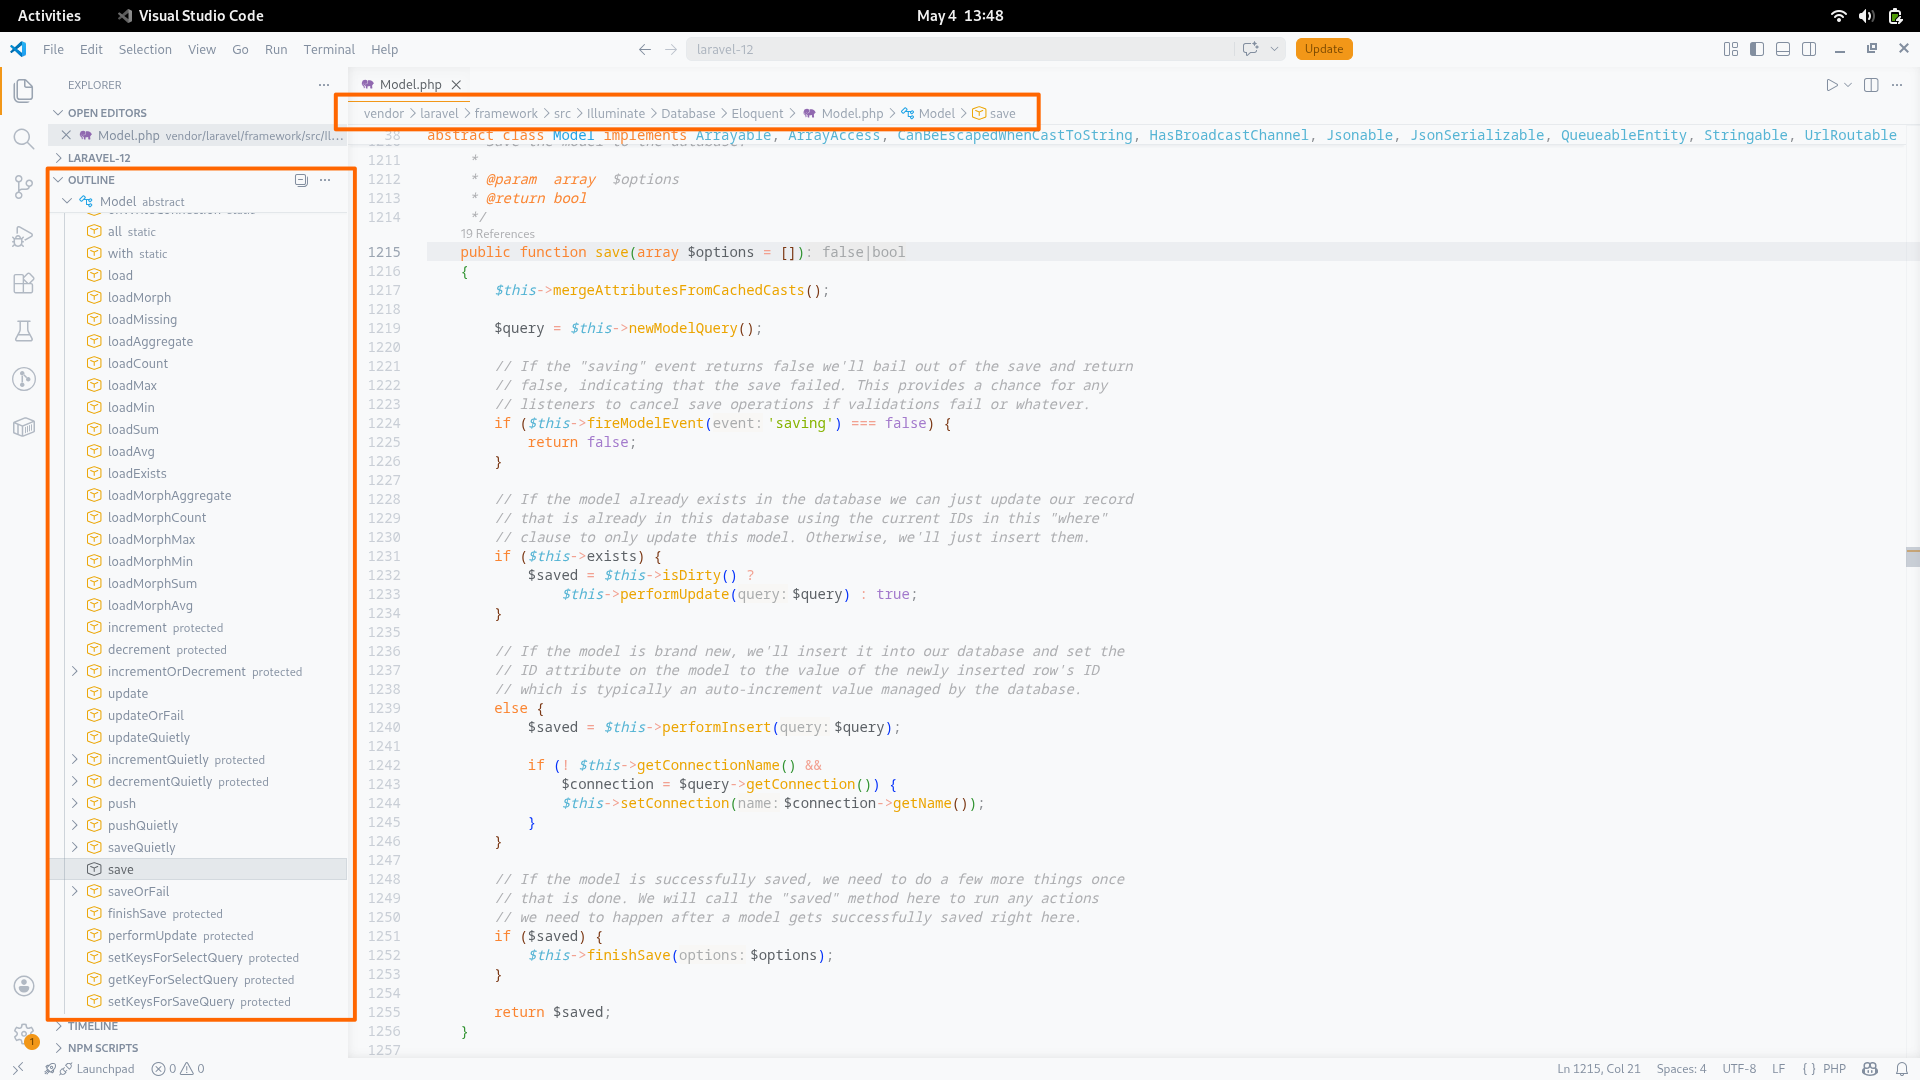Open the system volume icon

click(1866, 16)
